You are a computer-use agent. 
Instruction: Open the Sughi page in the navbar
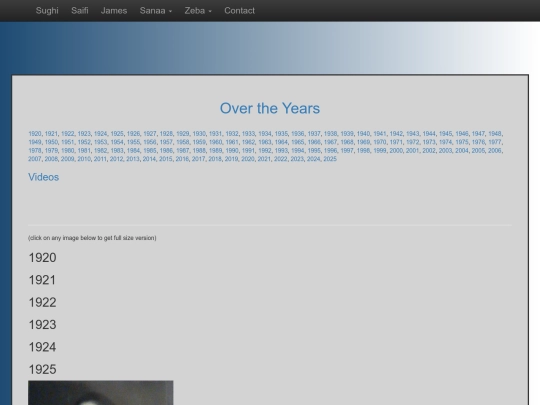coord(47,11)
